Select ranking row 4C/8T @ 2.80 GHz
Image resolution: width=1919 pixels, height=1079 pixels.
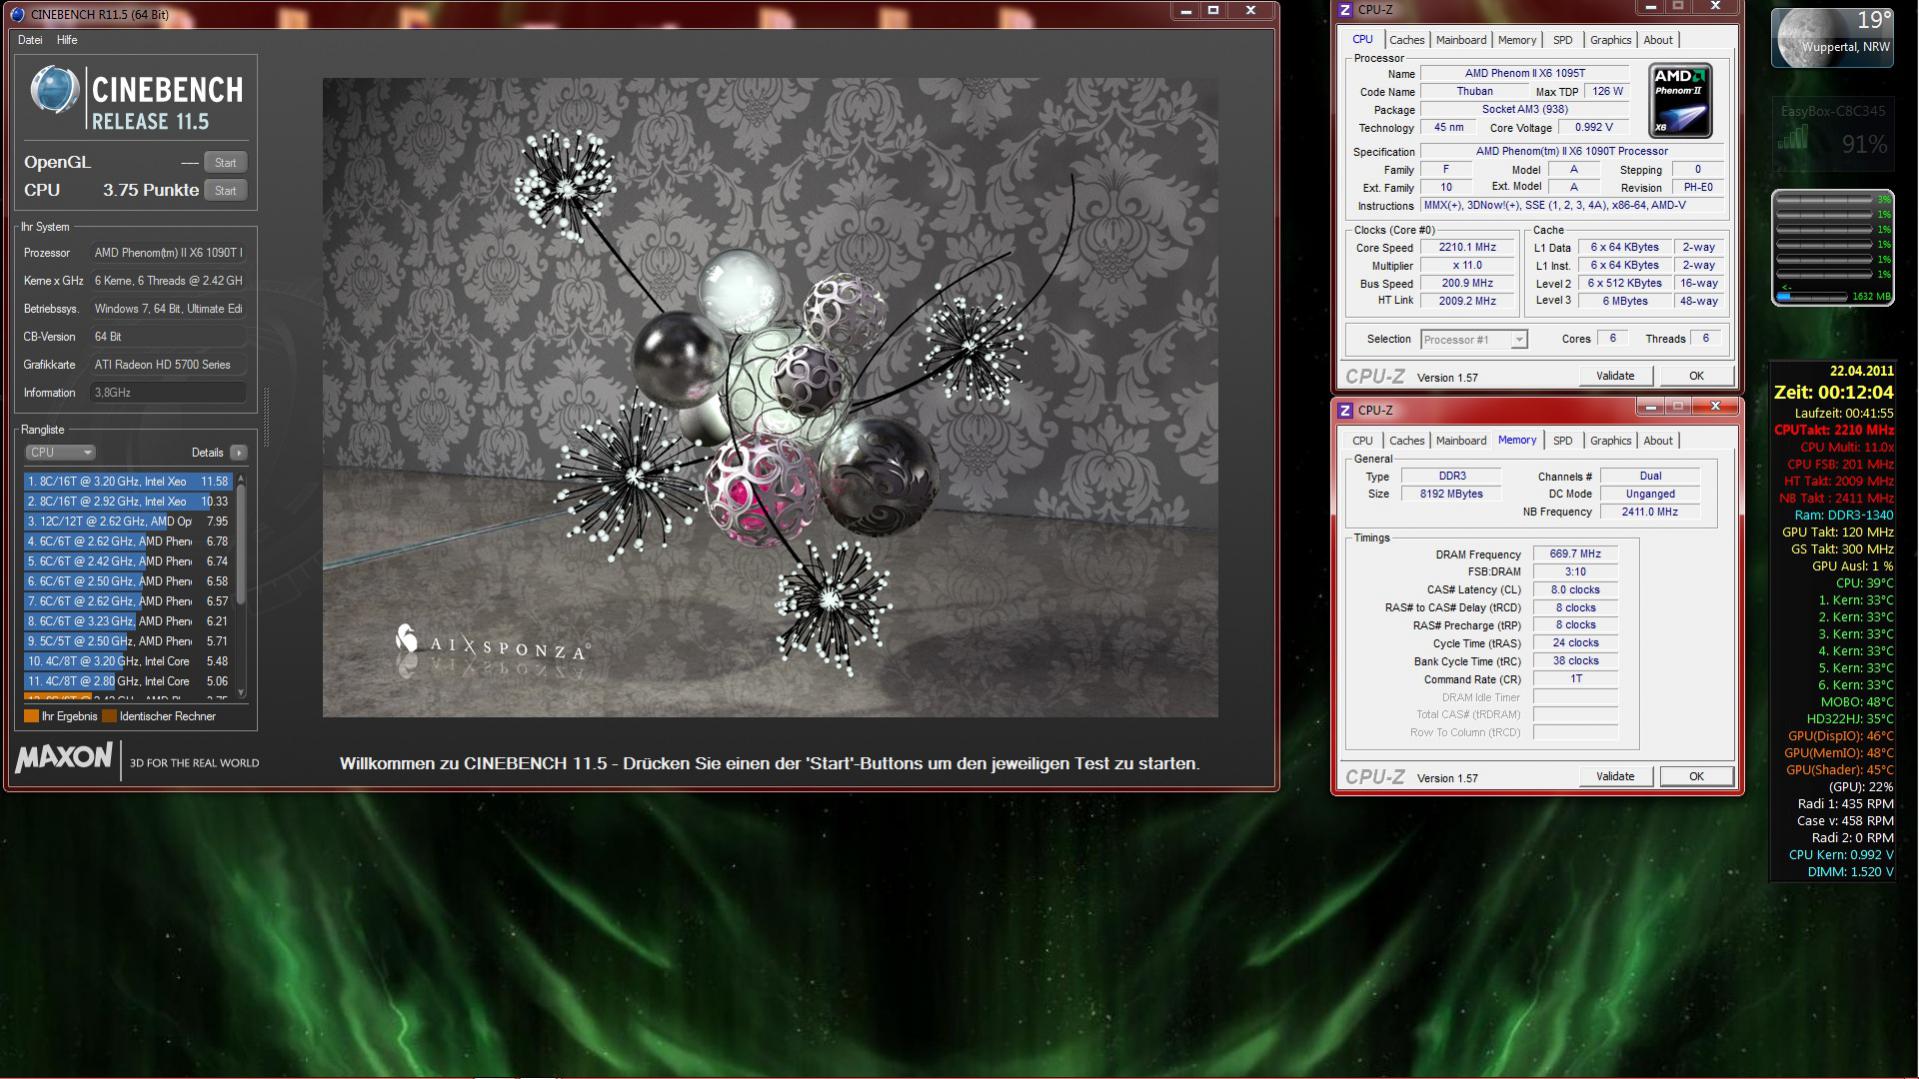click(129, 681)
